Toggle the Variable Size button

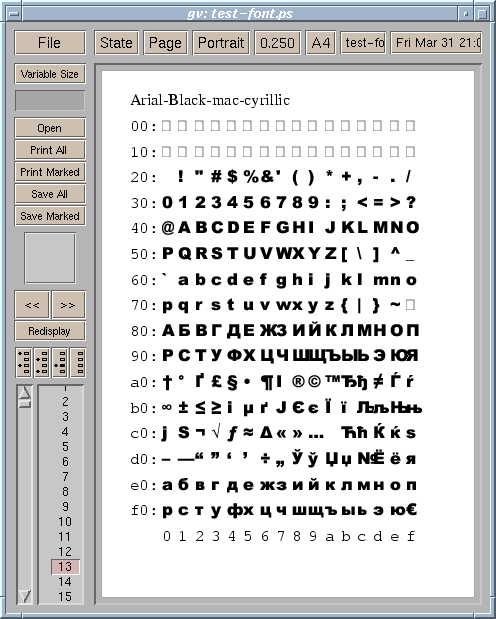(x=50, y=74)
